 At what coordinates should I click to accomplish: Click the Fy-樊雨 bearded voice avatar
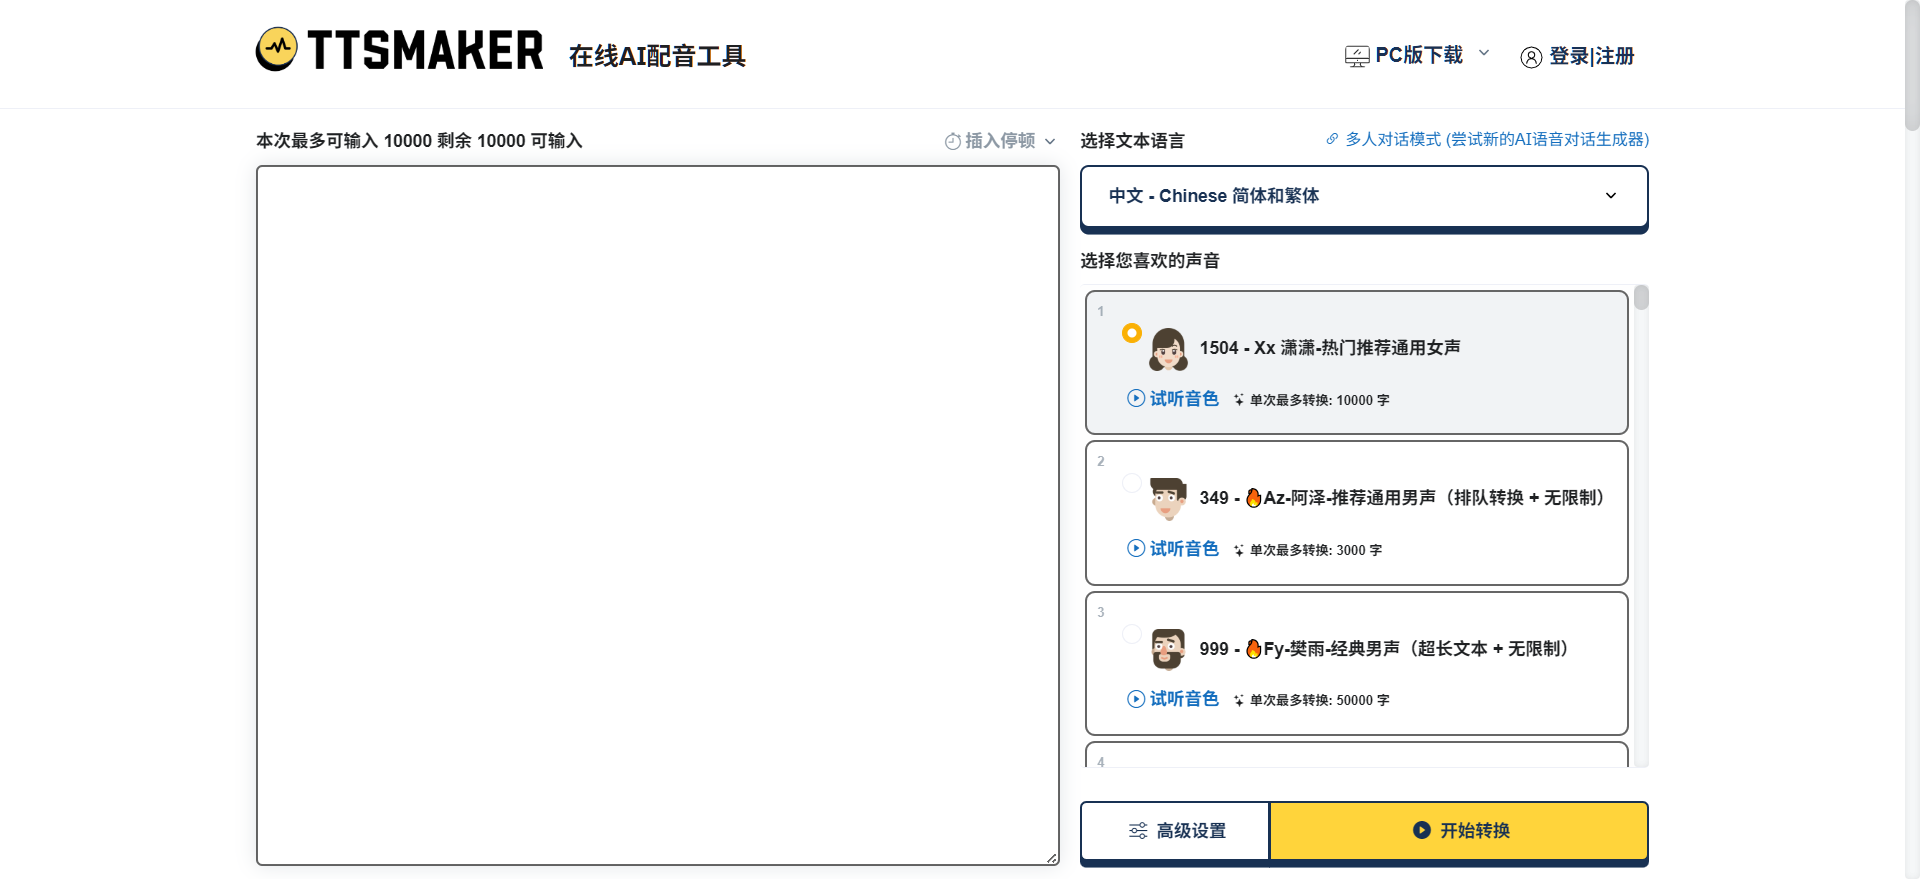(1168, 649)
